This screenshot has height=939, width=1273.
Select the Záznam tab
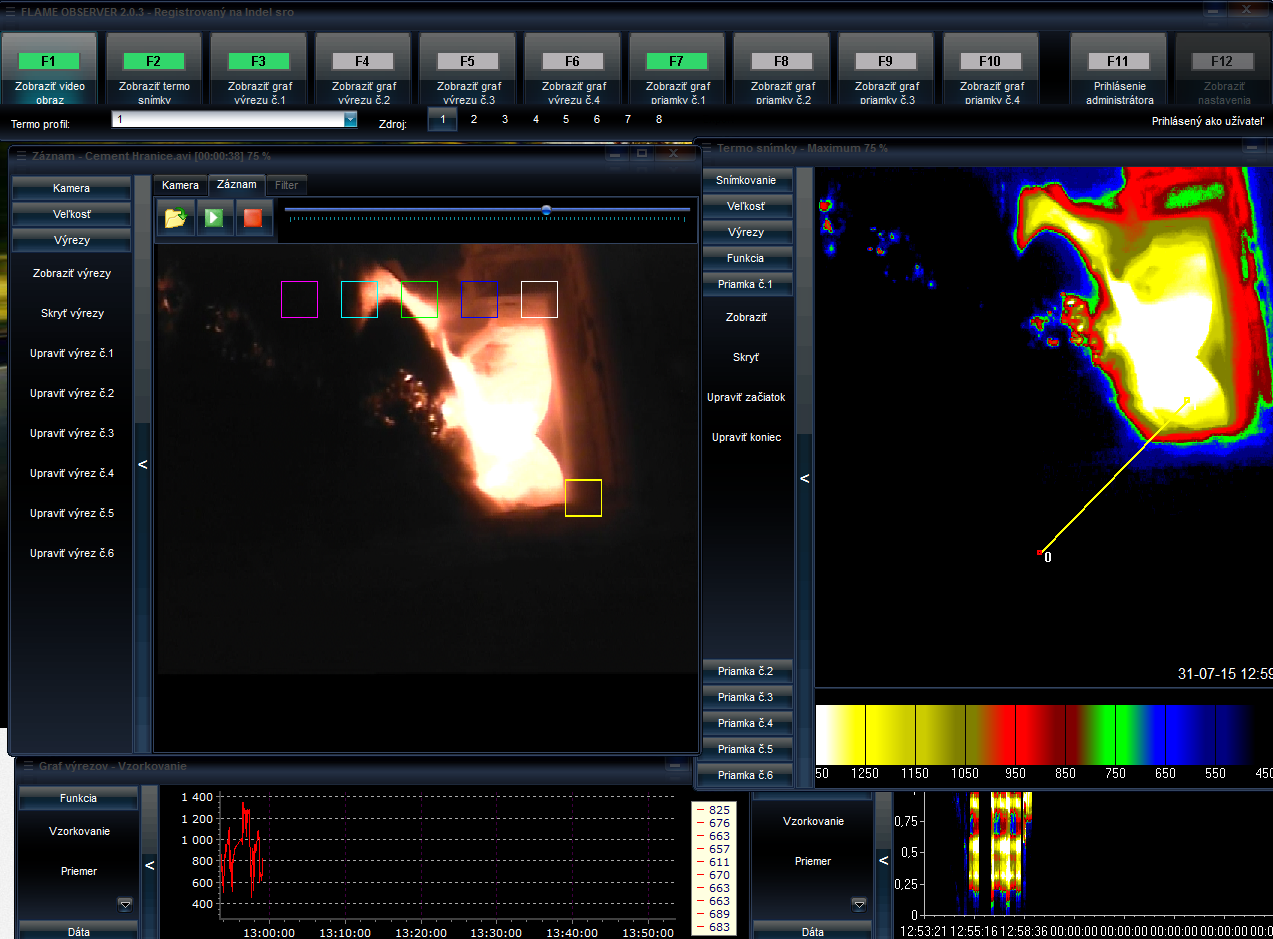pos(236,185)
